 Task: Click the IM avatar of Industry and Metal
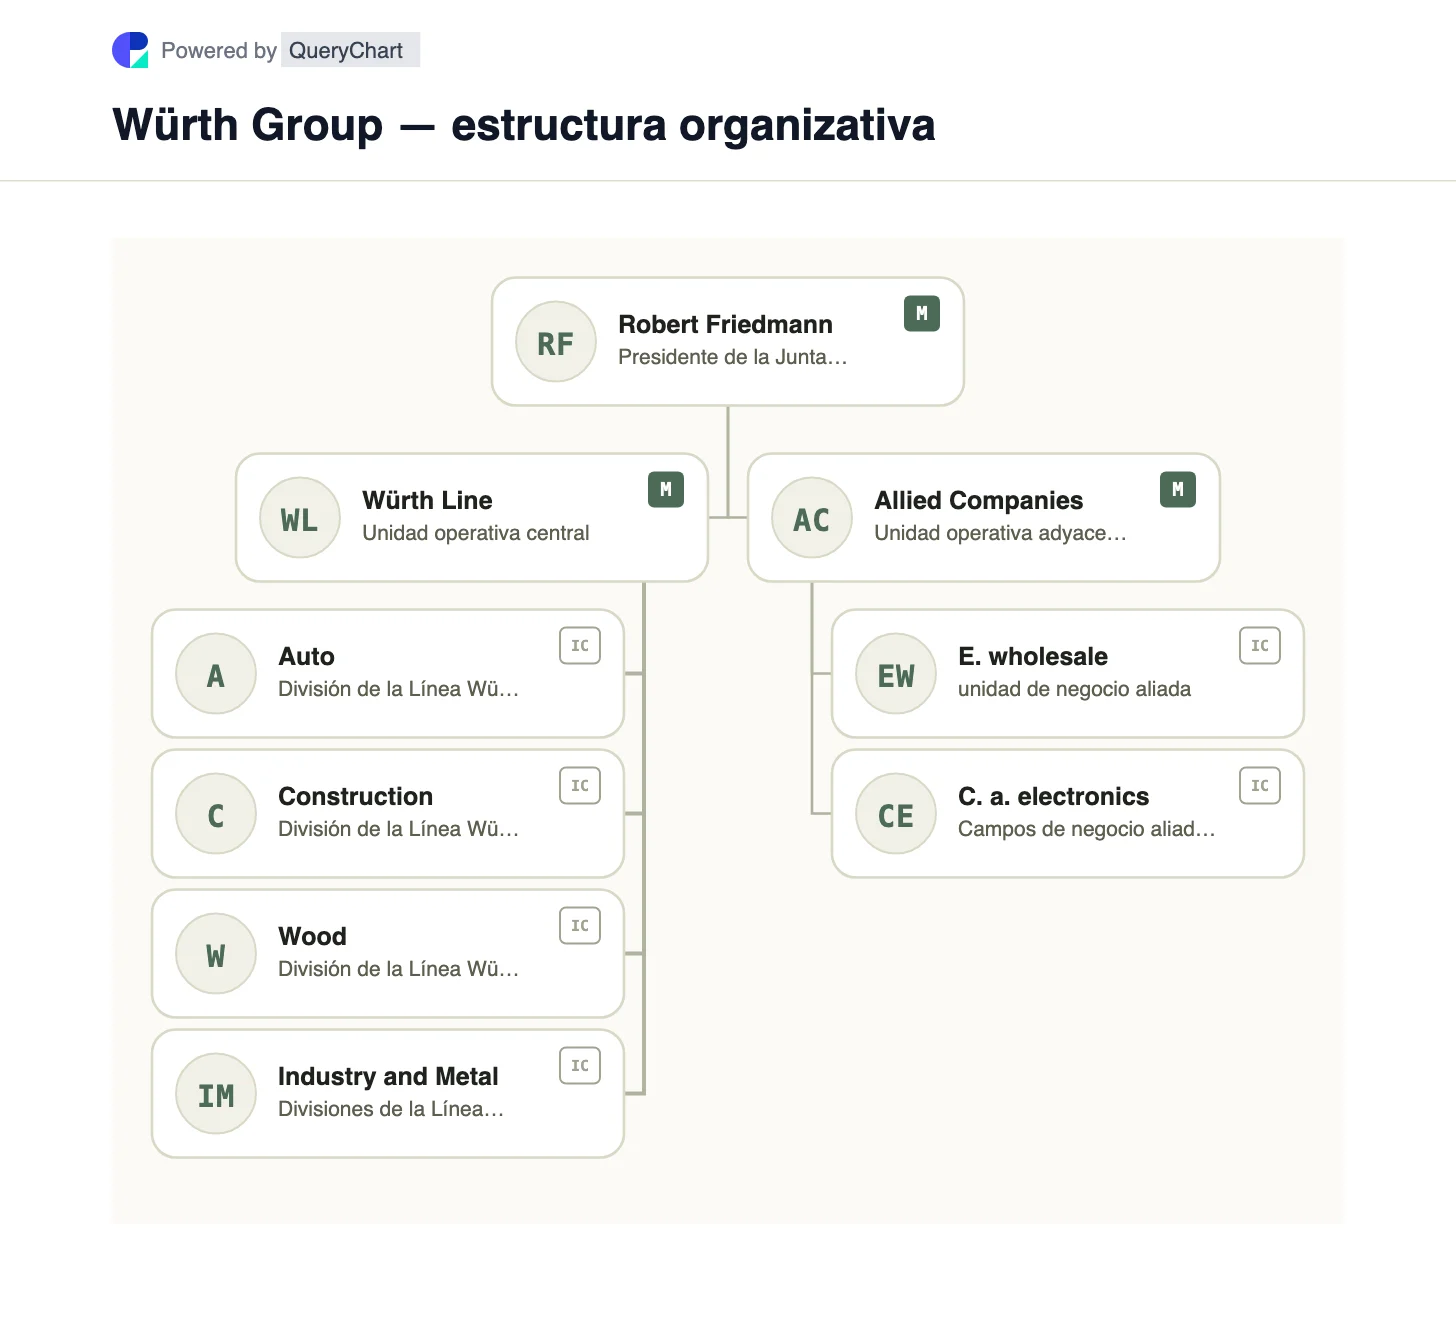pos(216,1094)
